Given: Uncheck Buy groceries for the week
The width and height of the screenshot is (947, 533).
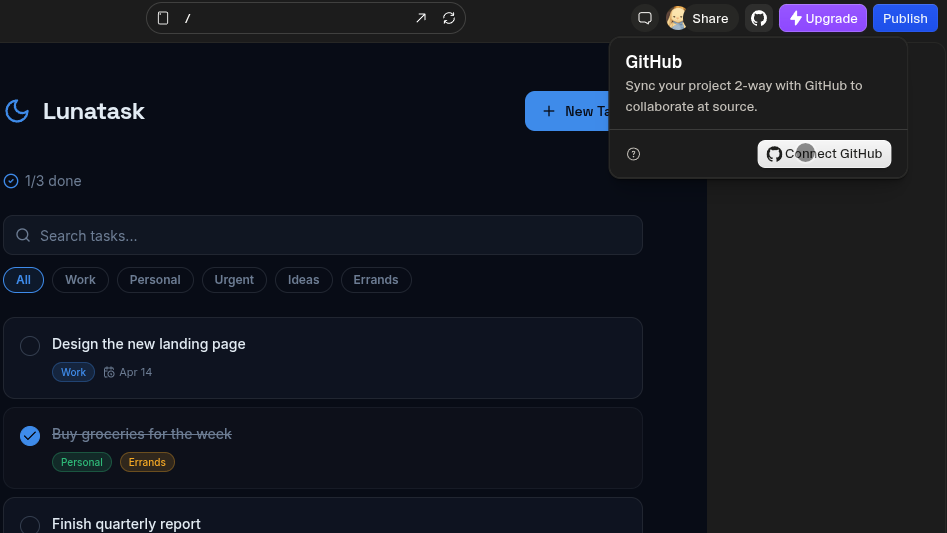Looking at the screenshot, I should click(x=30, y=436).
